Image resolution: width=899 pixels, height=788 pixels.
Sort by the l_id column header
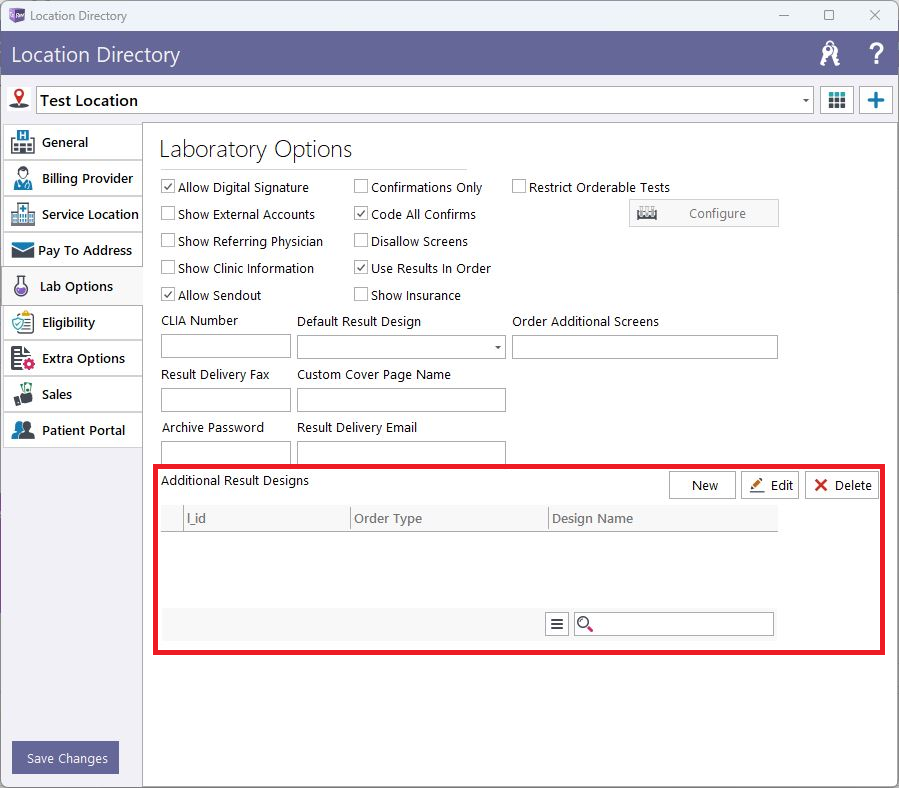267,518
